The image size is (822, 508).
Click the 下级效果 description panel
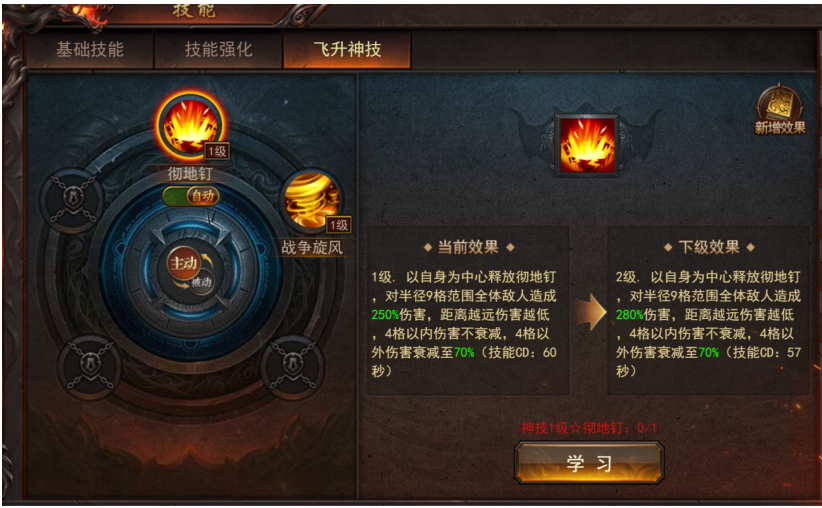click(709, 310)
